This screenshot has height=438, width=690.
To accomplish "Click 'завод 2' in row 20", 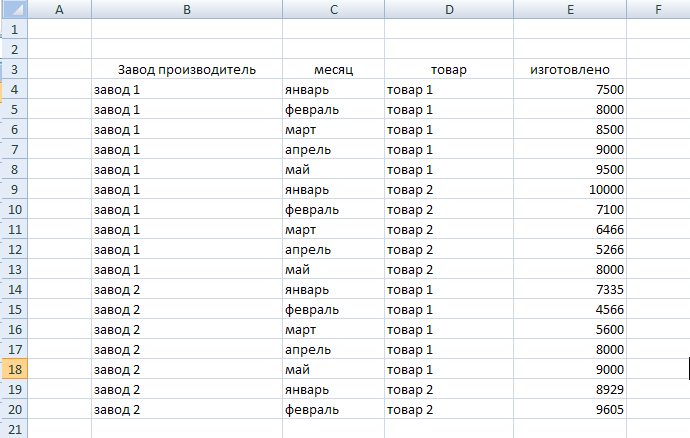I will [117, 410].
